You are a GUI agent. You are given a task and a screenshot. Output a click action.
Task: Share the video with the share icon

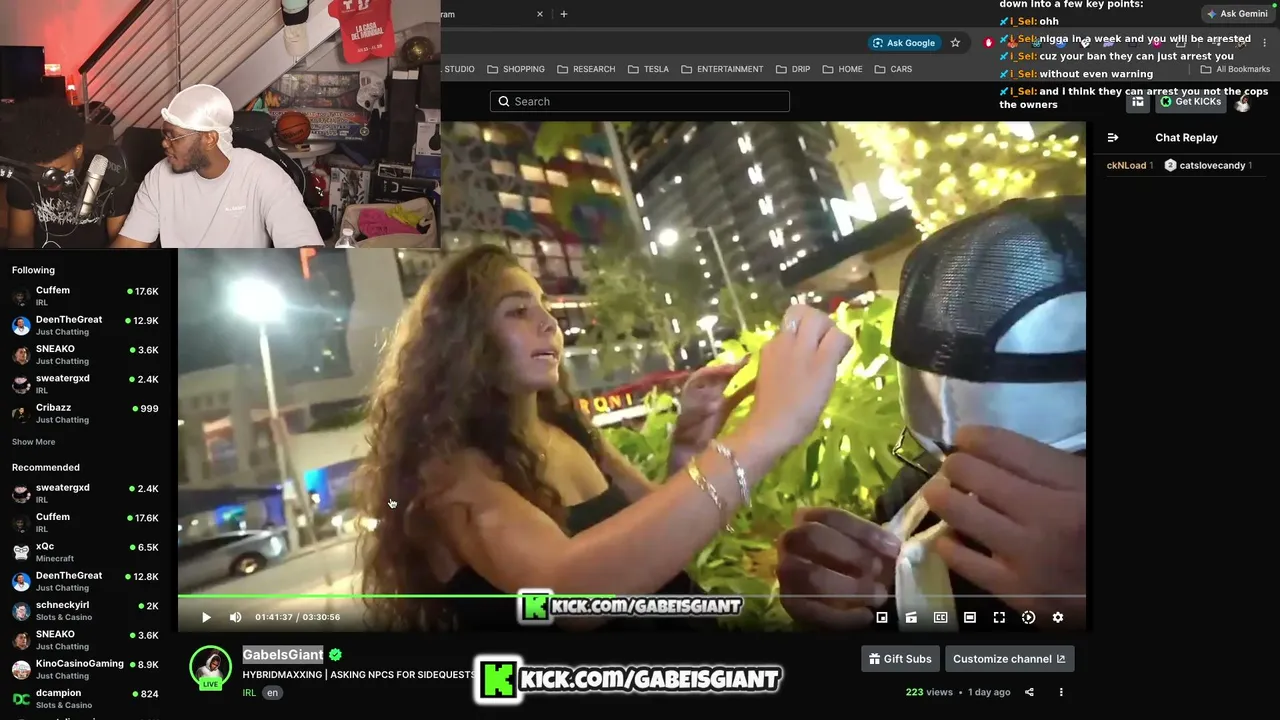pyautogui.click(x=1029, y=692)
